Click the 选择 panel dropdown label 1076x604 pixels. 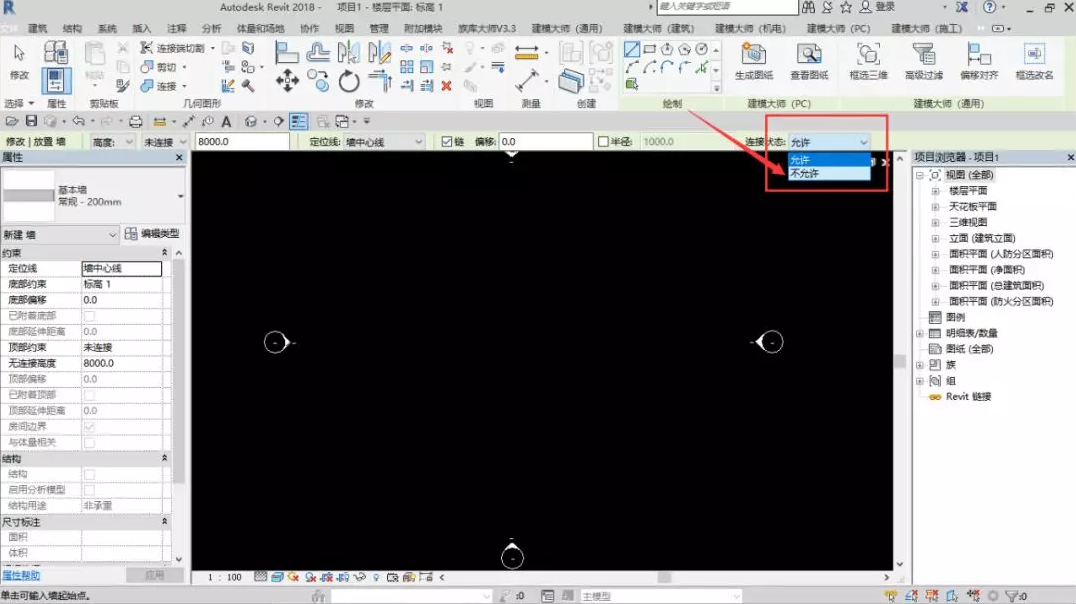click(19, 104)
